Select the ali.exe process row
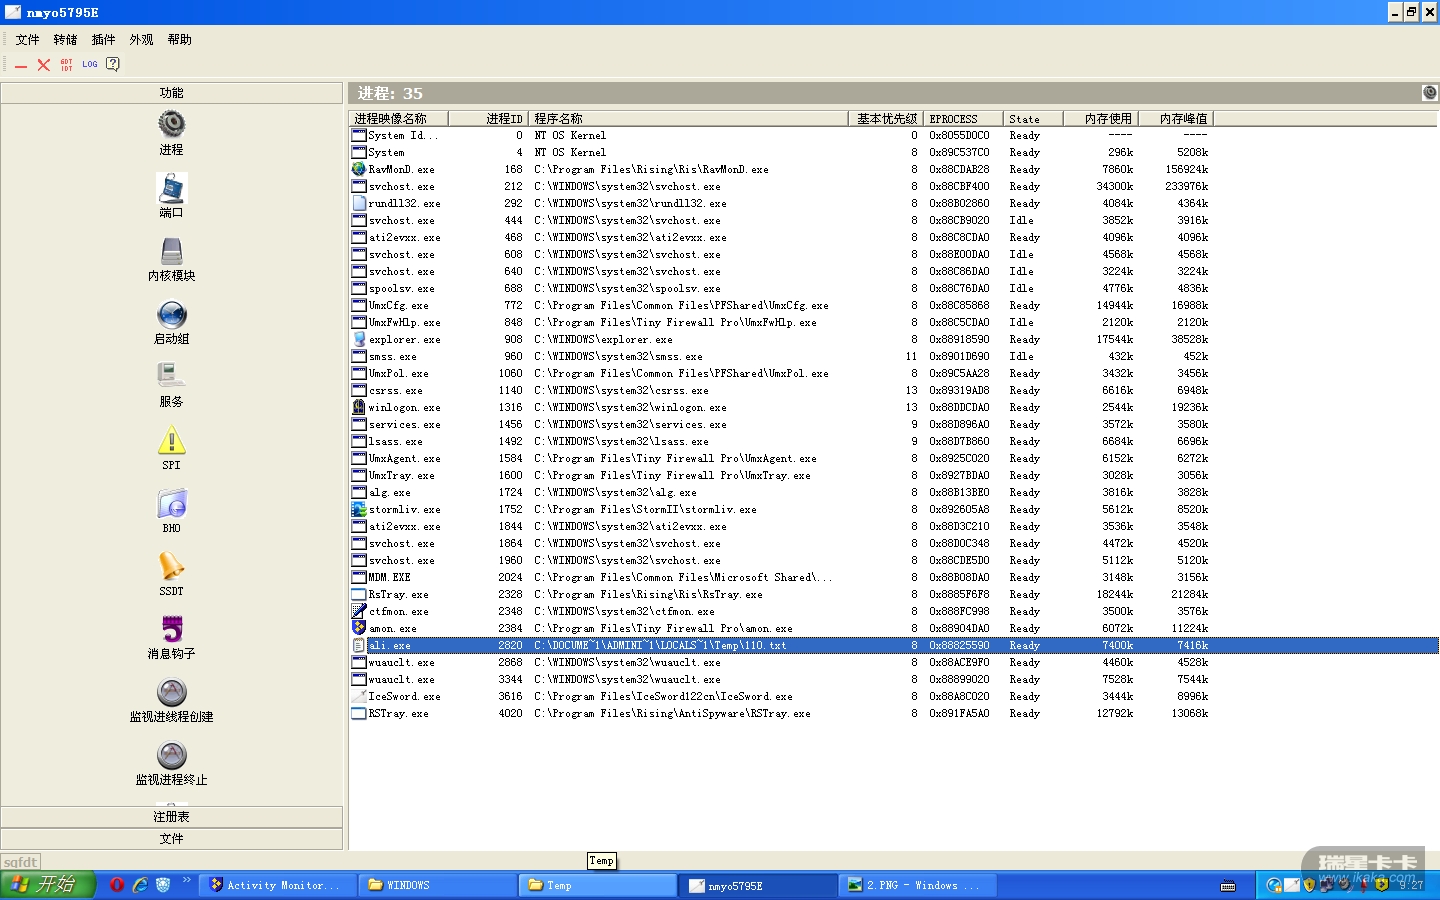The height and width of the screenshot is (900, 1440). [x=894, y=645]
